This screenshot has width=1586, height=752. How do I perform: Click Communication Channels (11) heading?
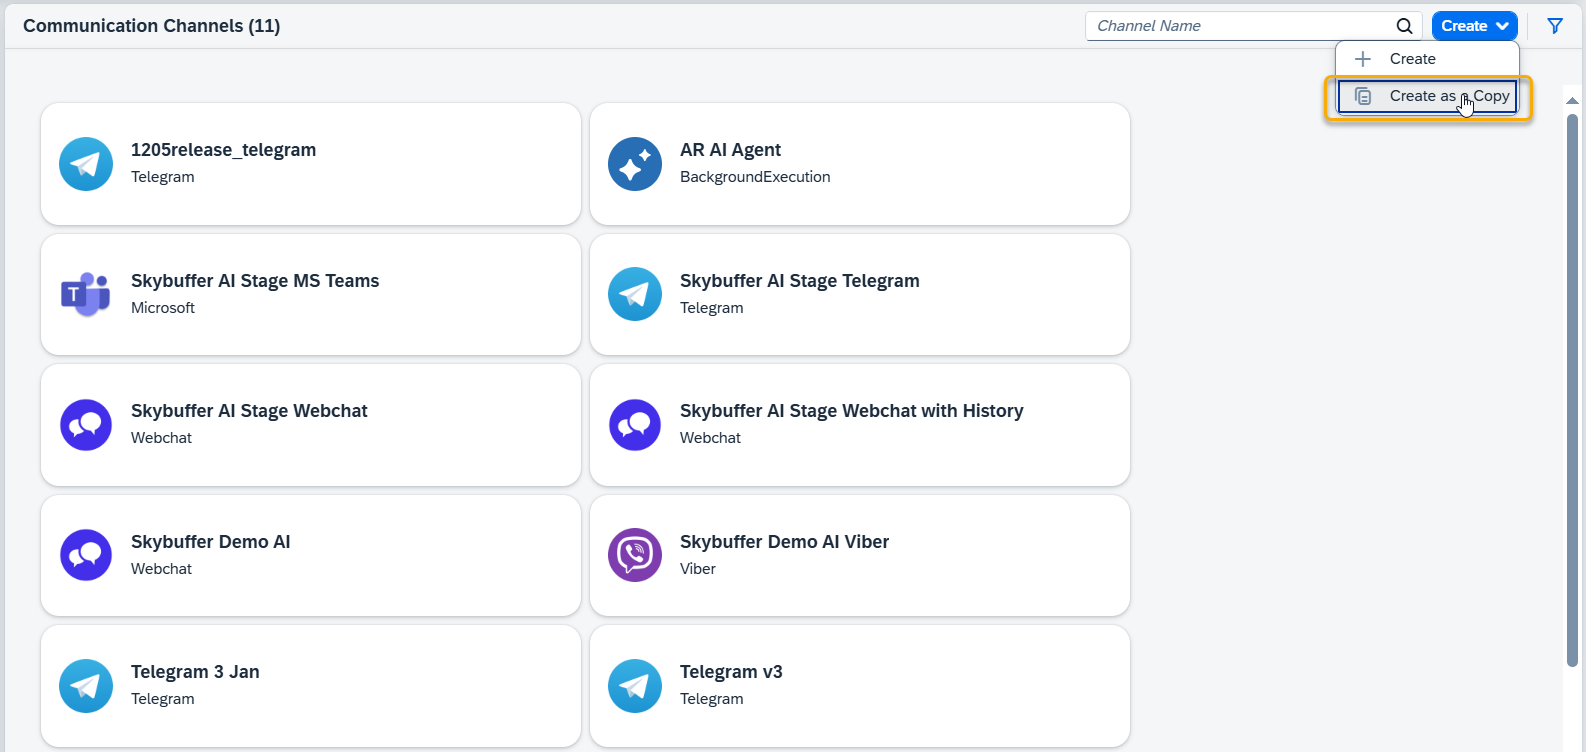[x=151, y=26]
